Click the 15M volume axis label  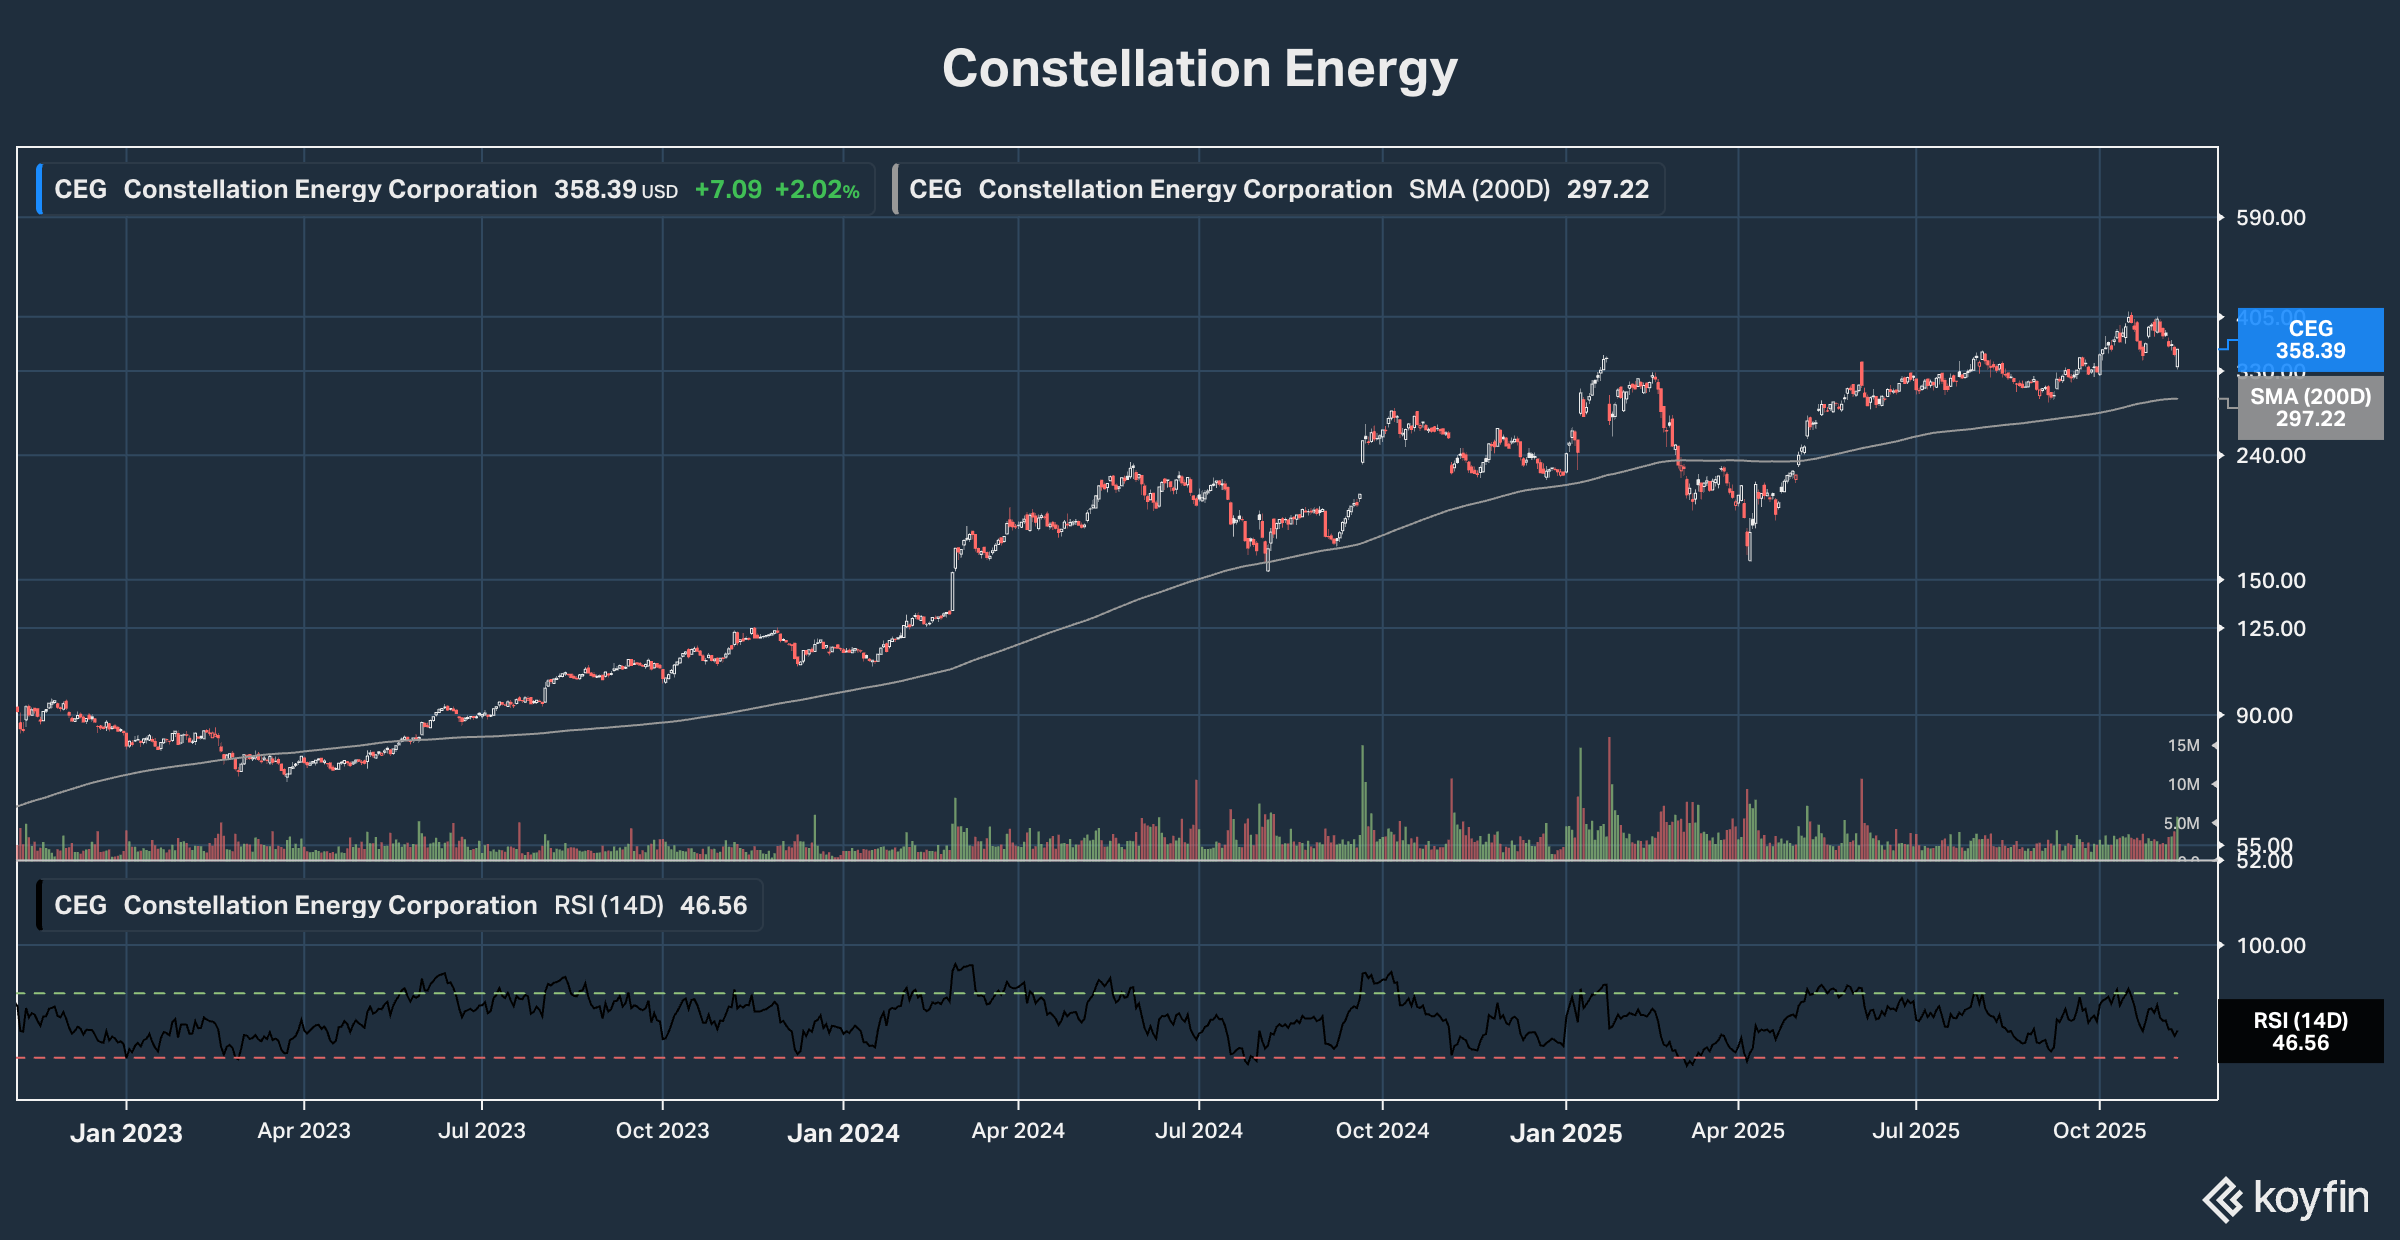pos(2183,746)
